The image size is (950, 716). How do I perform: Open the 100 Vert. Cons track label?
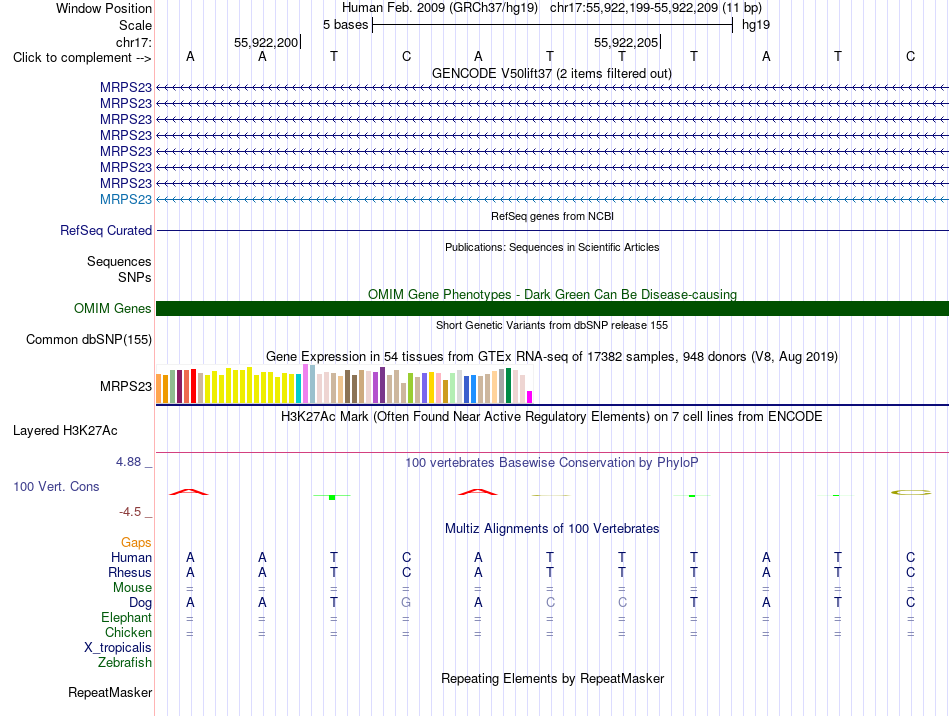click(56, 486)
